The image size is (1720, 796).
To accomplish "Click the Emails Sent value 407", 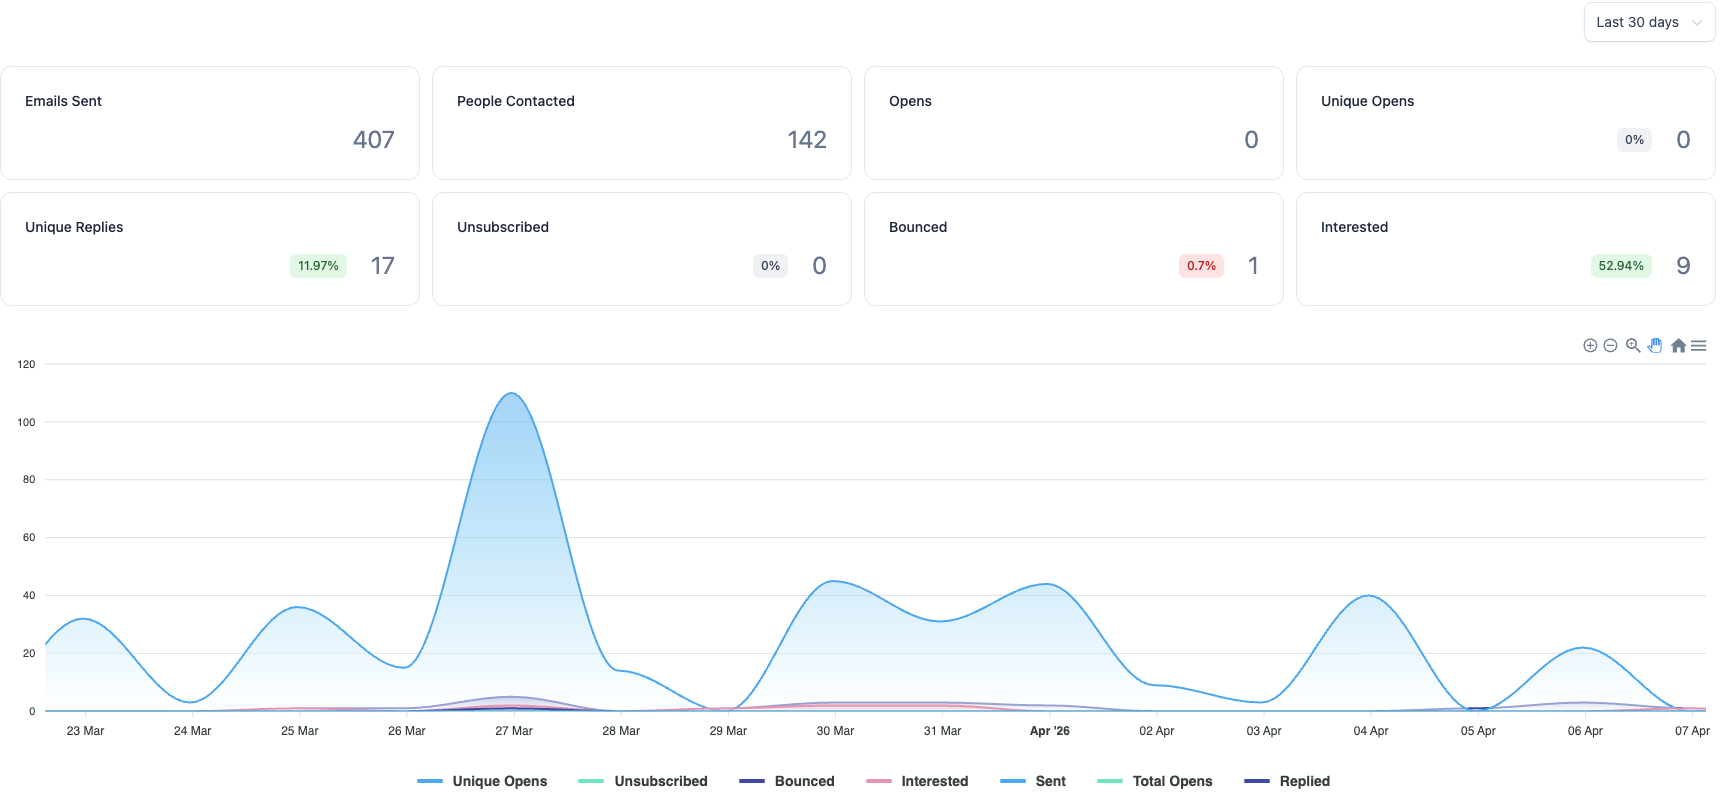I will [x=374, y=140].
